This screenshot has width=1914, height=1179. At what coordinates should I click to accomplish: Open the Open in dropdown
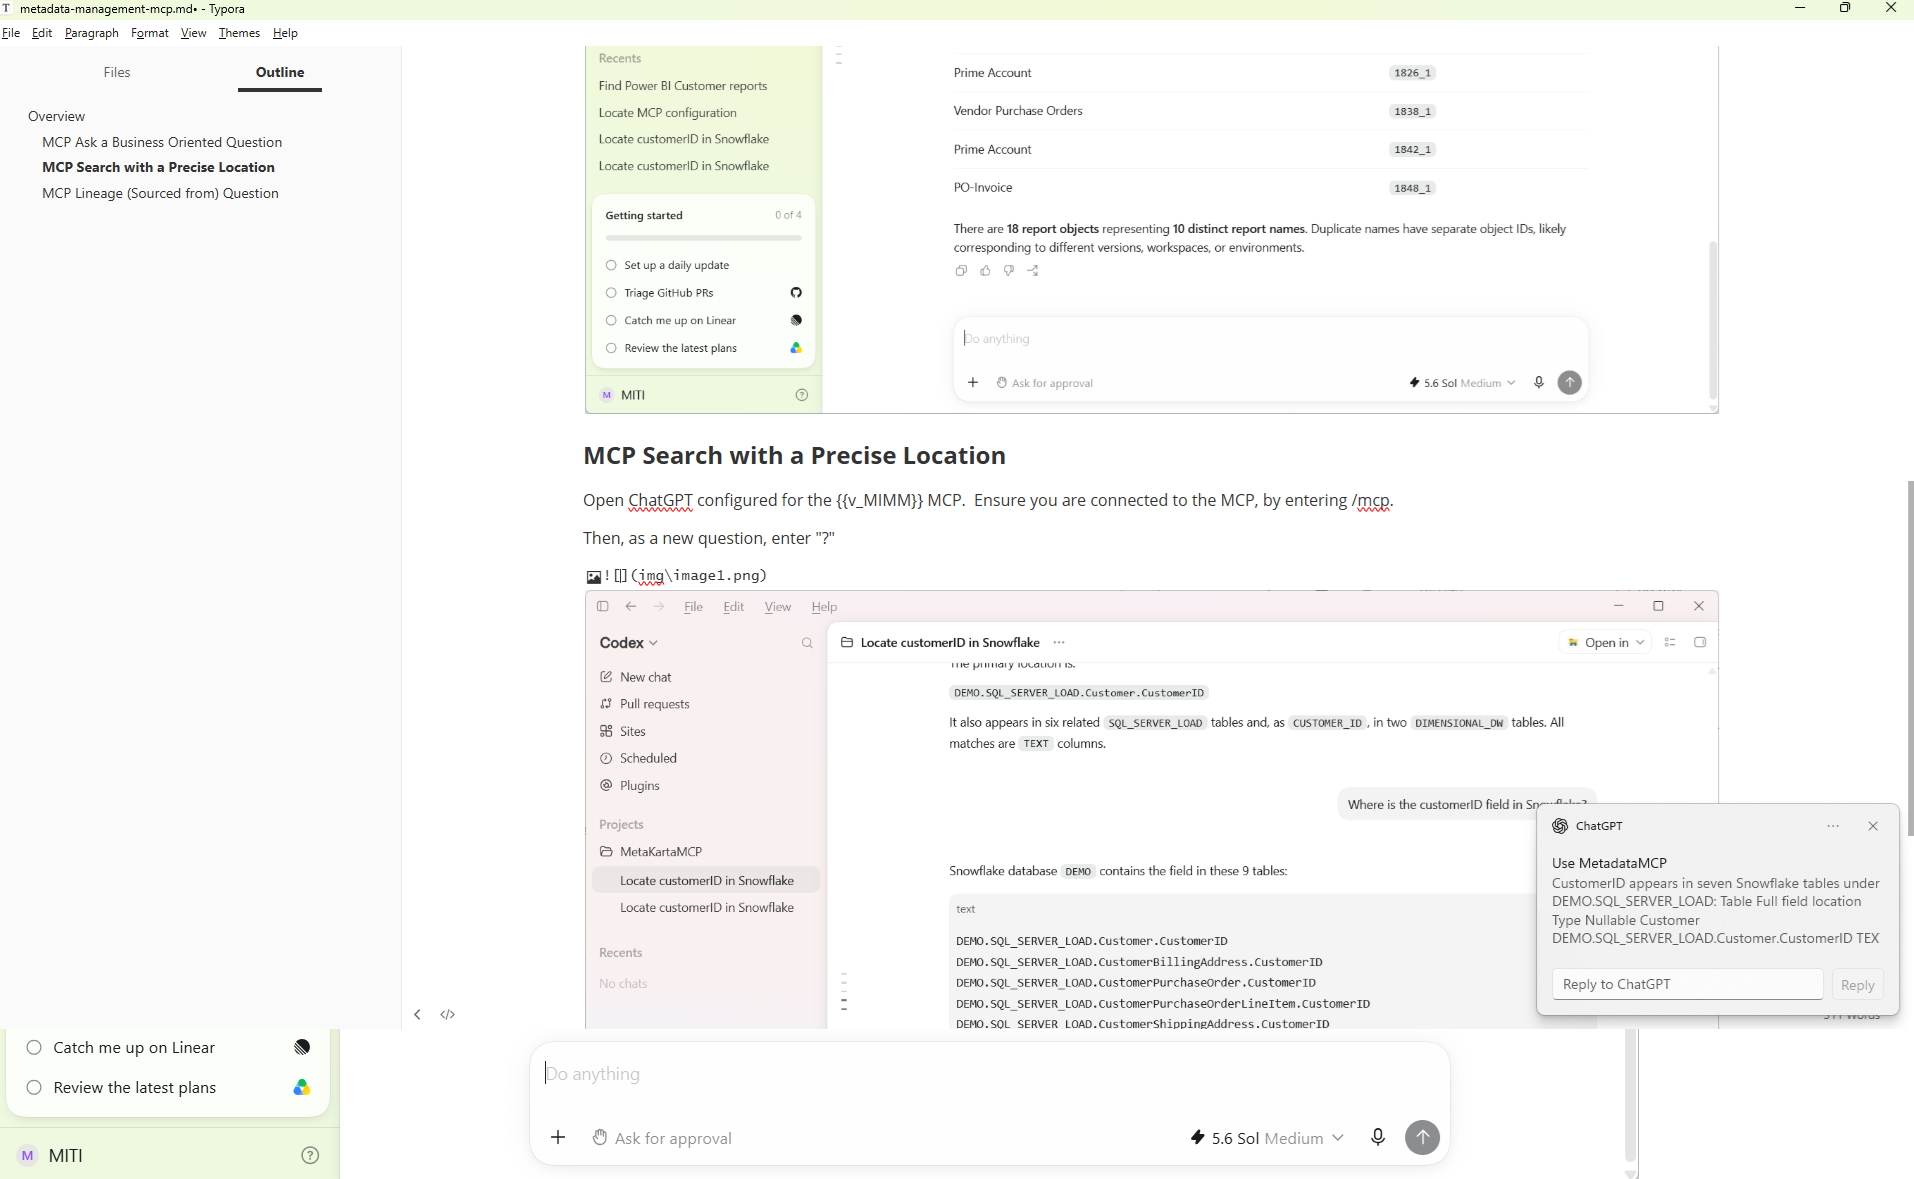pos(1605,642)
